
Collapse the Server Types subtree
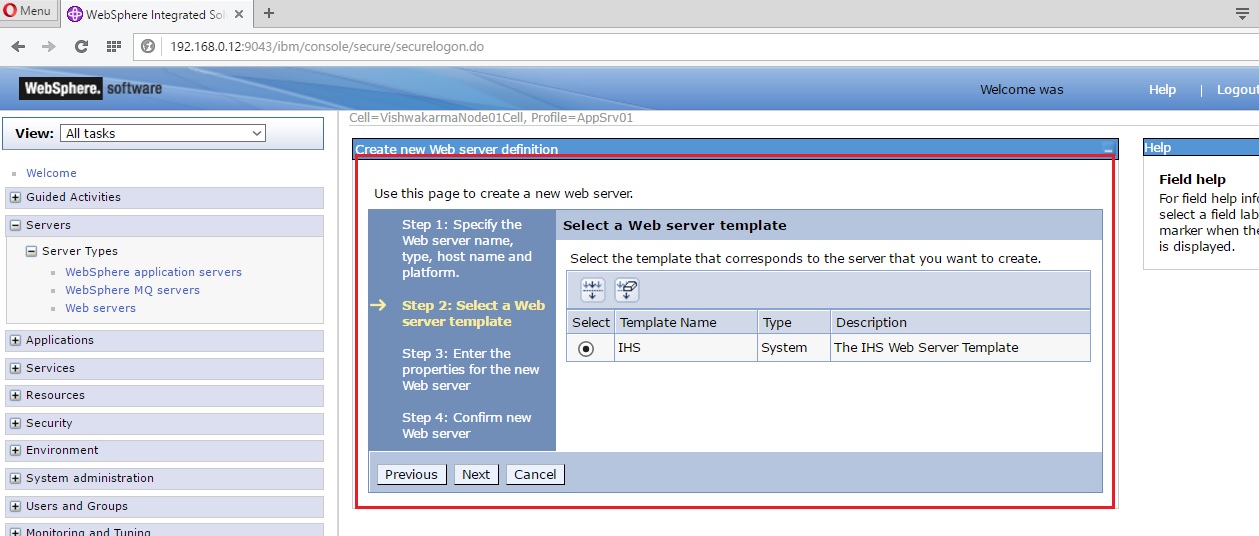pyautogui.click(x=31, y=252)
